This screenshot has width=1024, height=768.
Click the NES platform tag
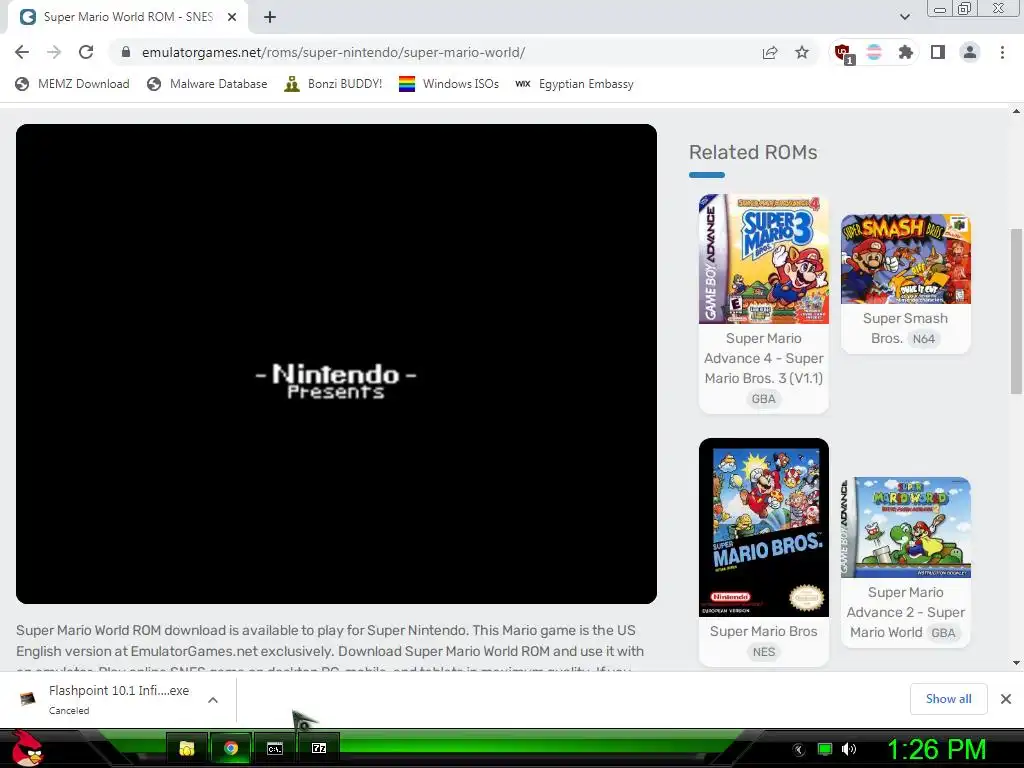(x=763, y=652)
